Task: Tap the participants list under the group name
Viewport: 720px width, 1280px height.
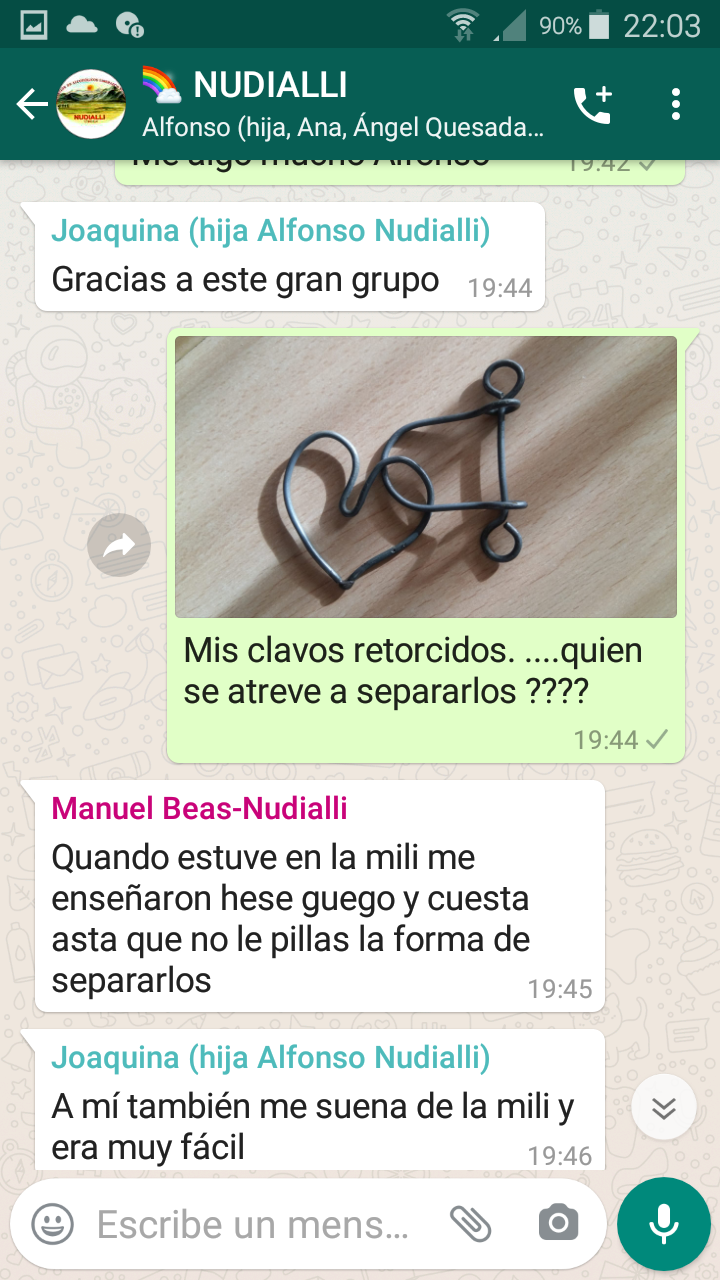Action: [343, 128]
